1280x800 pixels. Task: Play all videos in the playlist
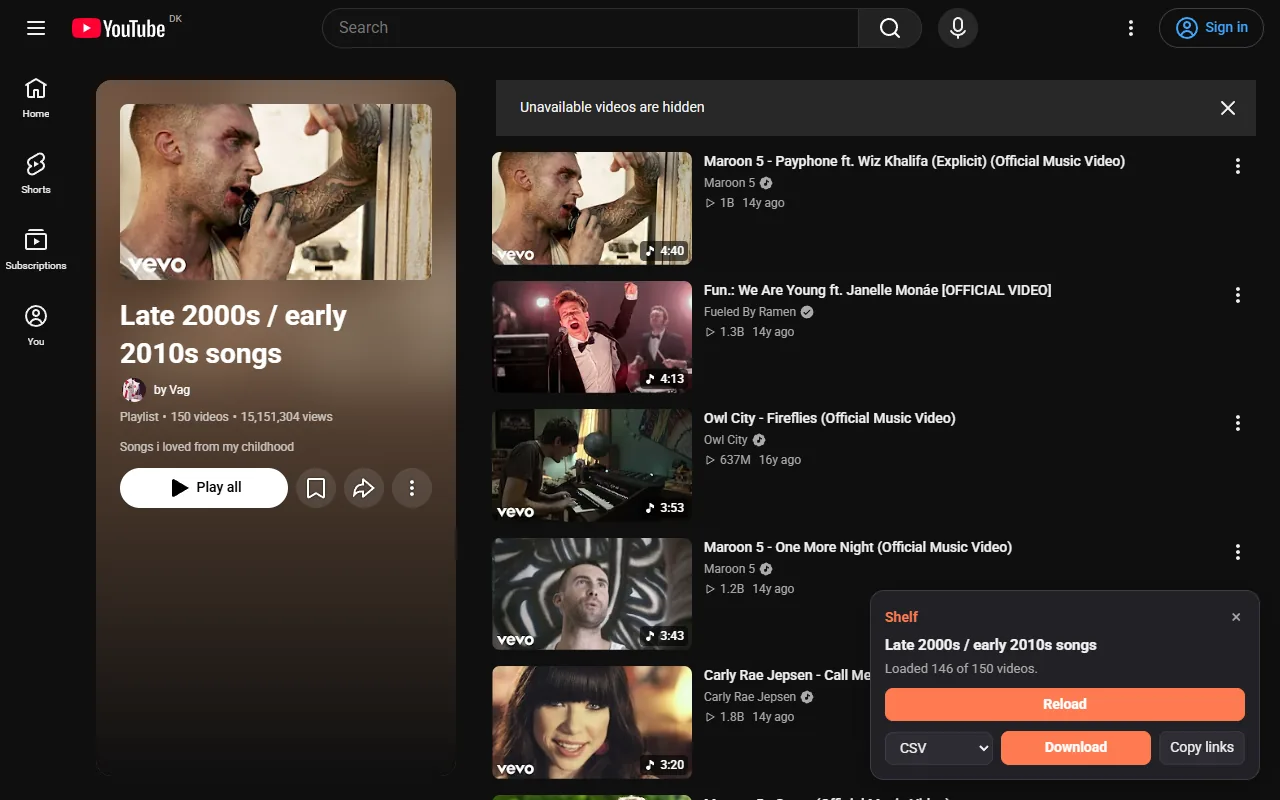(x=204, y=488)
